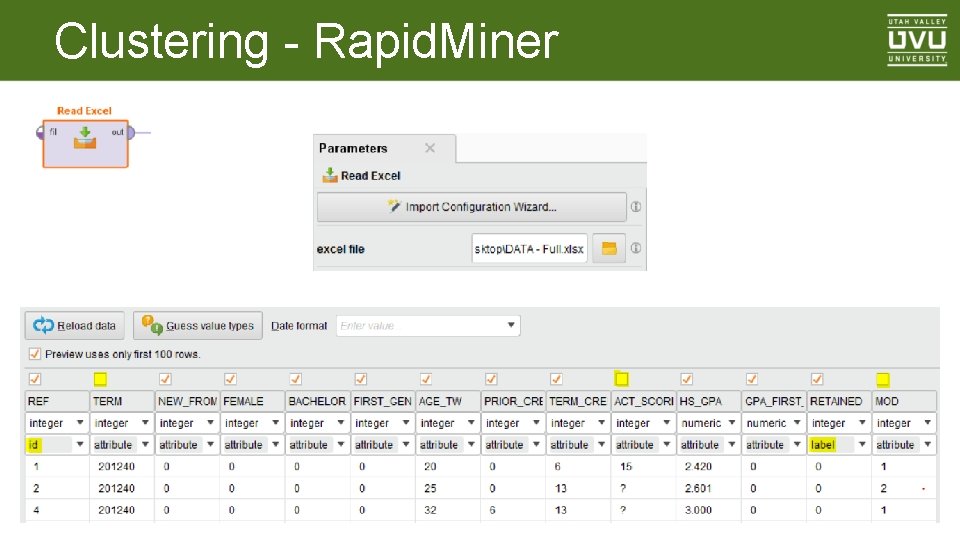Uncheck the PRIOR_CRE column checkbox
Viewport: 960px width, 540px height.
pos(491,380)
